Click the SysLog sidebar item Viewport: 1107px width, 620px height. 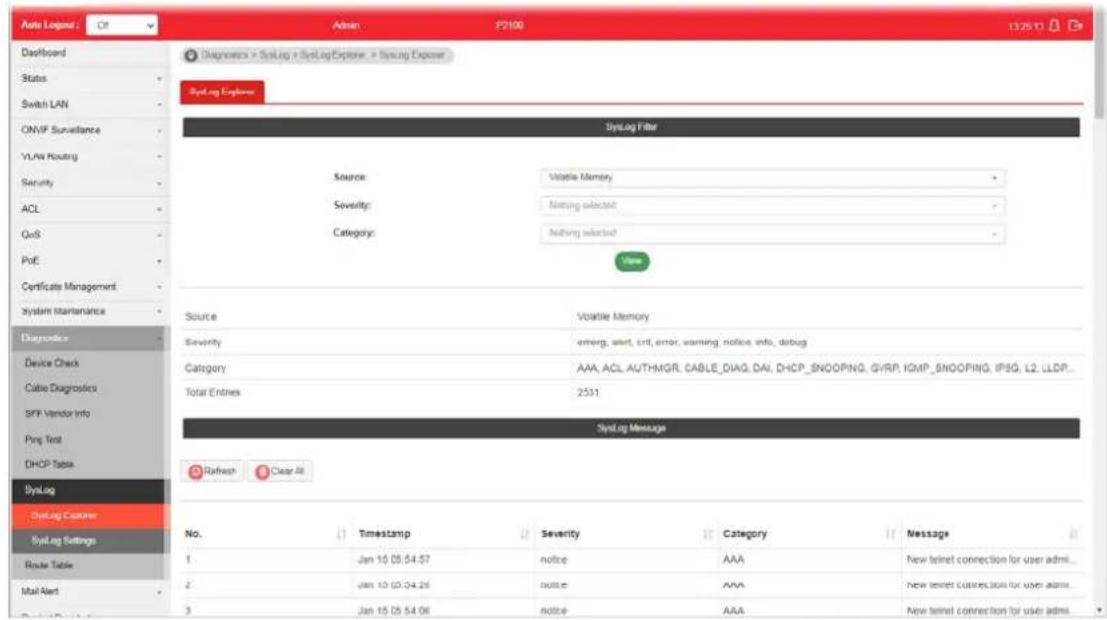90,490
